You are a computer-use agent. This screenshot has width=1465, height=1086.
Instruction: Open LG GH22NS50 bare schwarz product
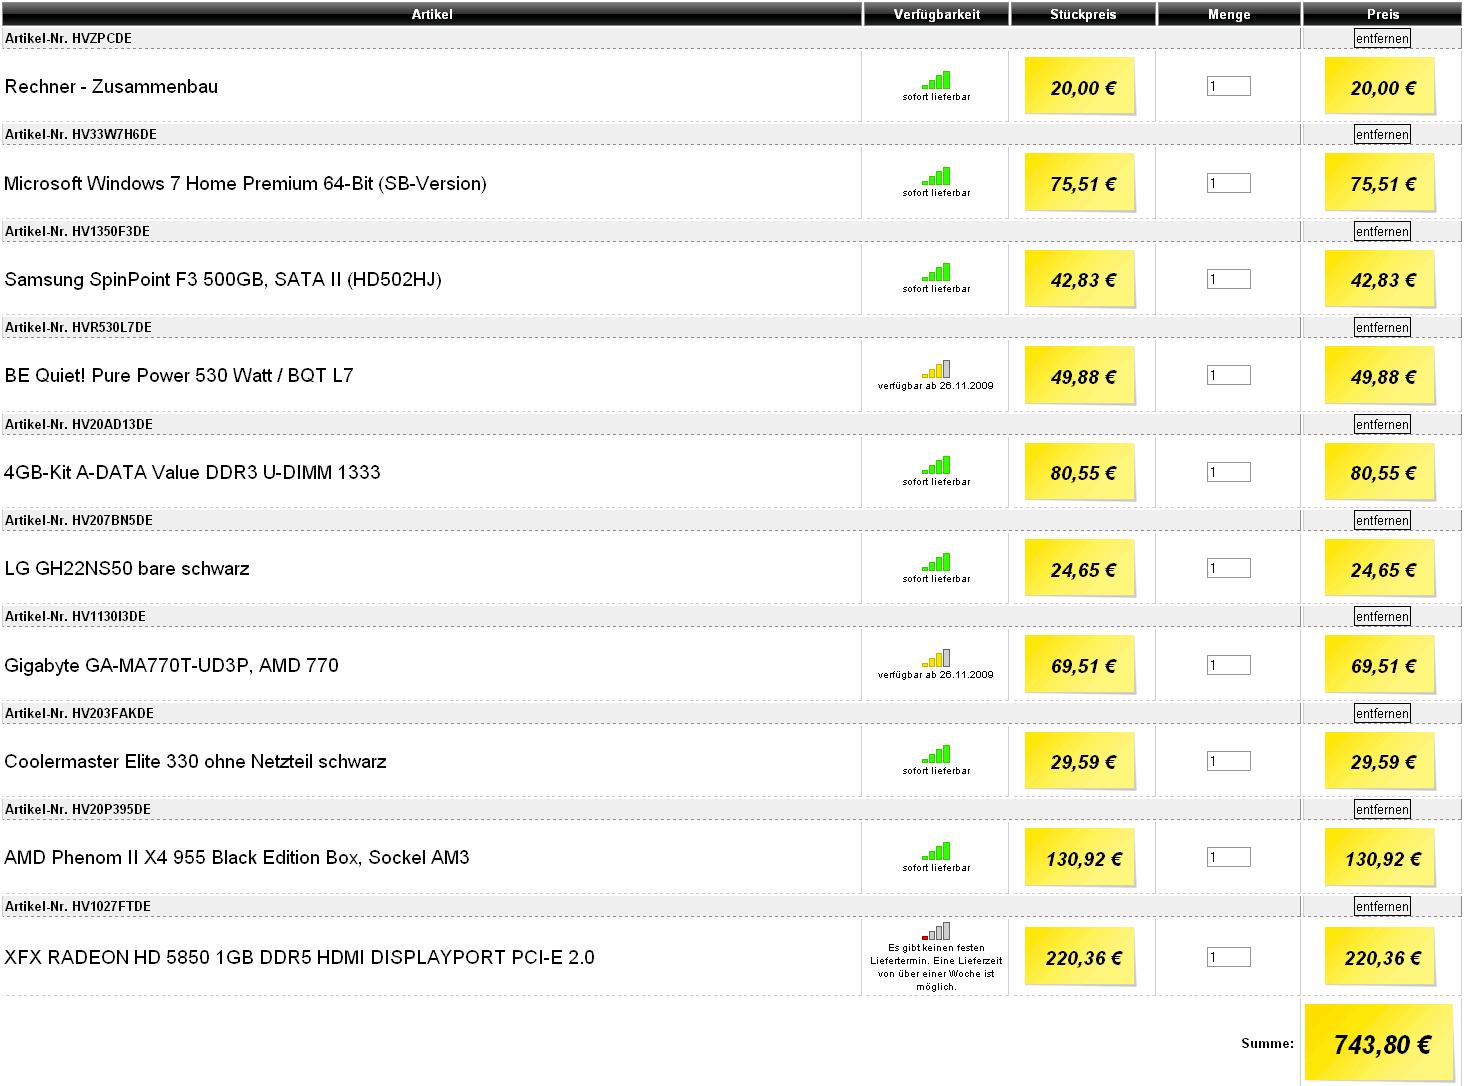(x=127, y=569)
